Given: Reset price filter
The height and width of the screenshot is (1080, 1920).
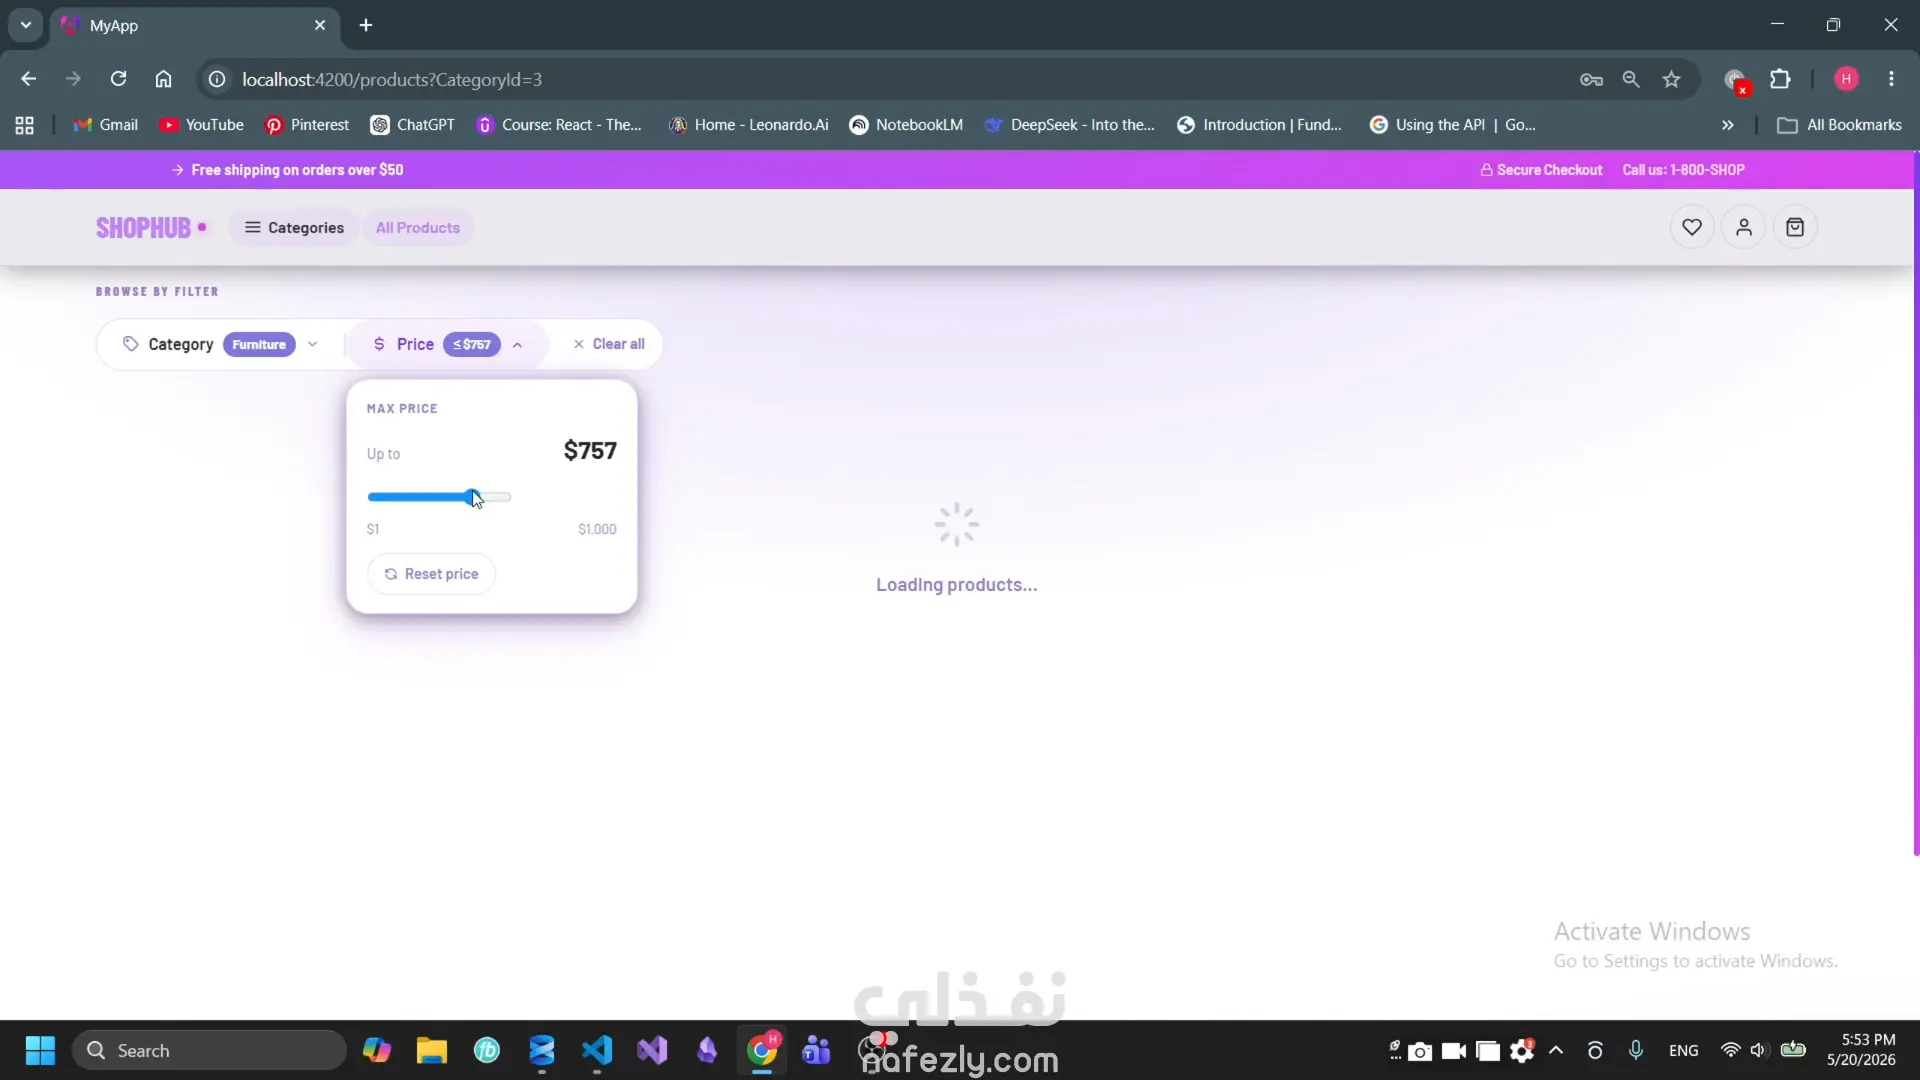Looking at the screenshot, I should tap(431, 574).
